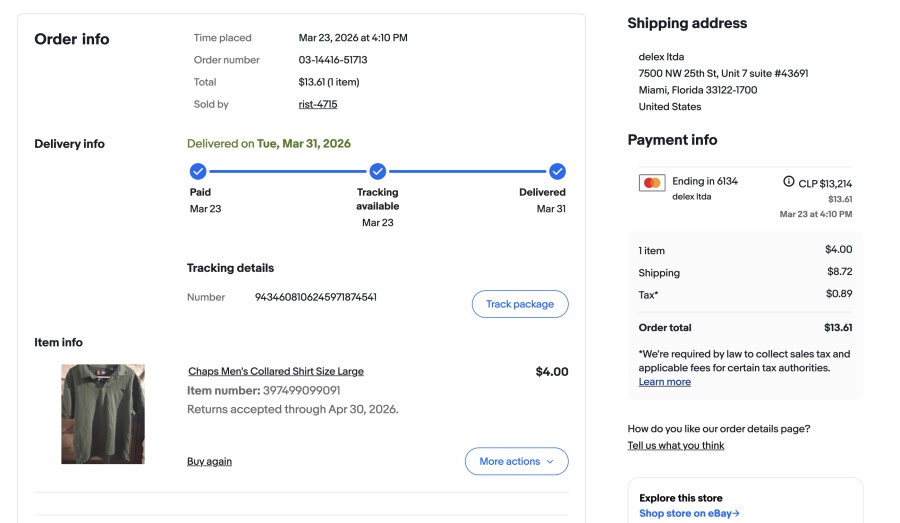Screen dimensions: 900x523
Task: Select the Buy again link
Action: pyautogui.click(x=209, y=461)
